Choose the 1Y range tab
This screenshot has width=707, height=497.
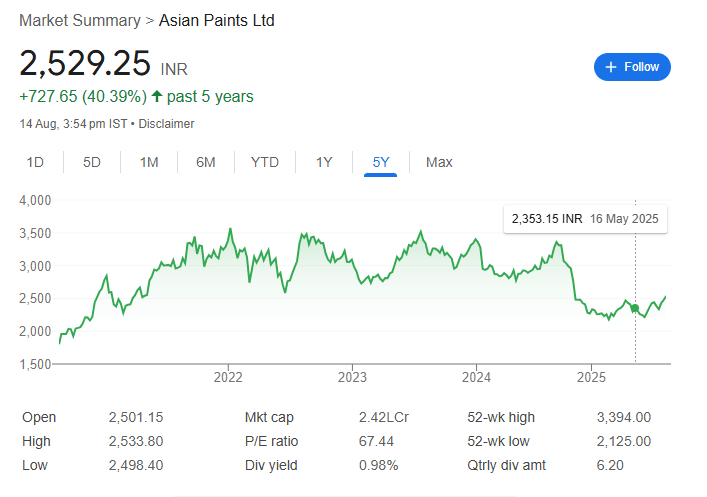point(324,162)
